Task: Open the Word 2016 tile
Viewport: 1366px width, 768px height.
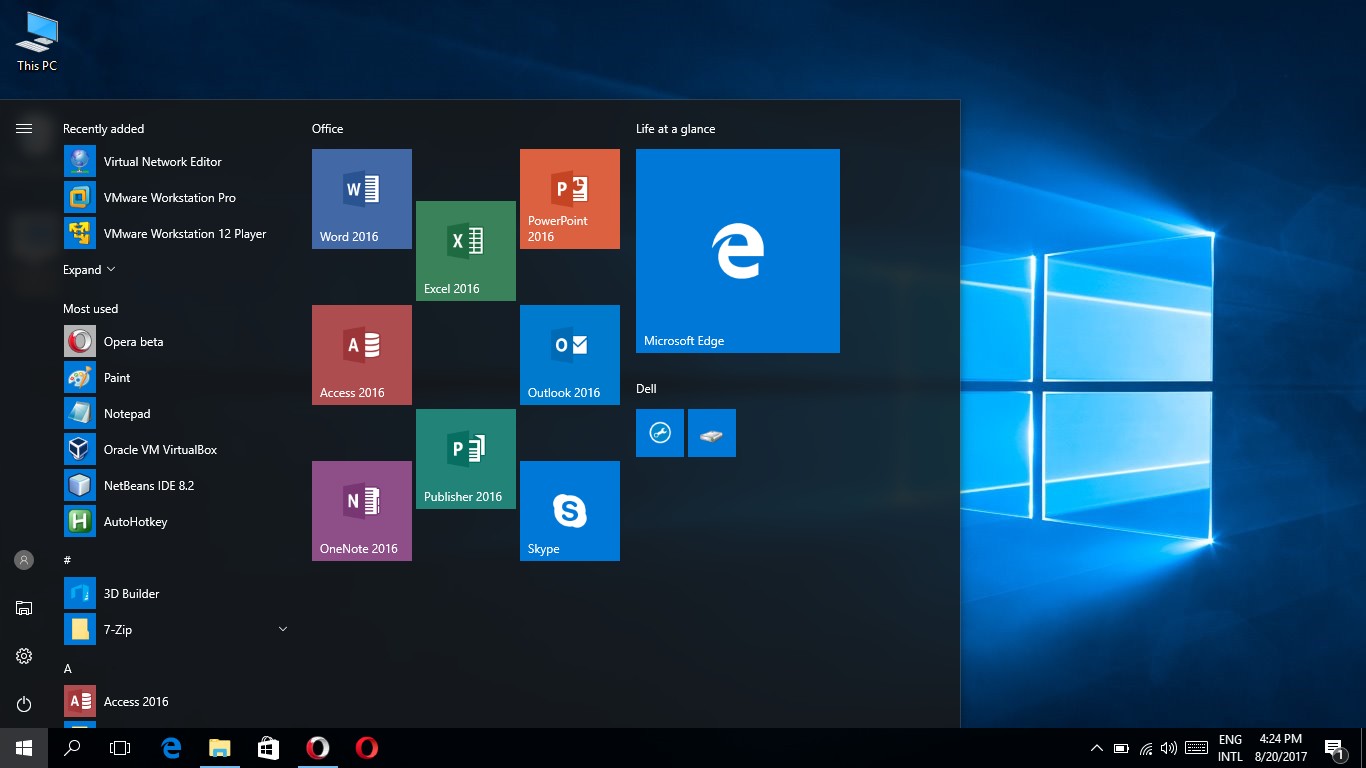Action: [361, 198]
